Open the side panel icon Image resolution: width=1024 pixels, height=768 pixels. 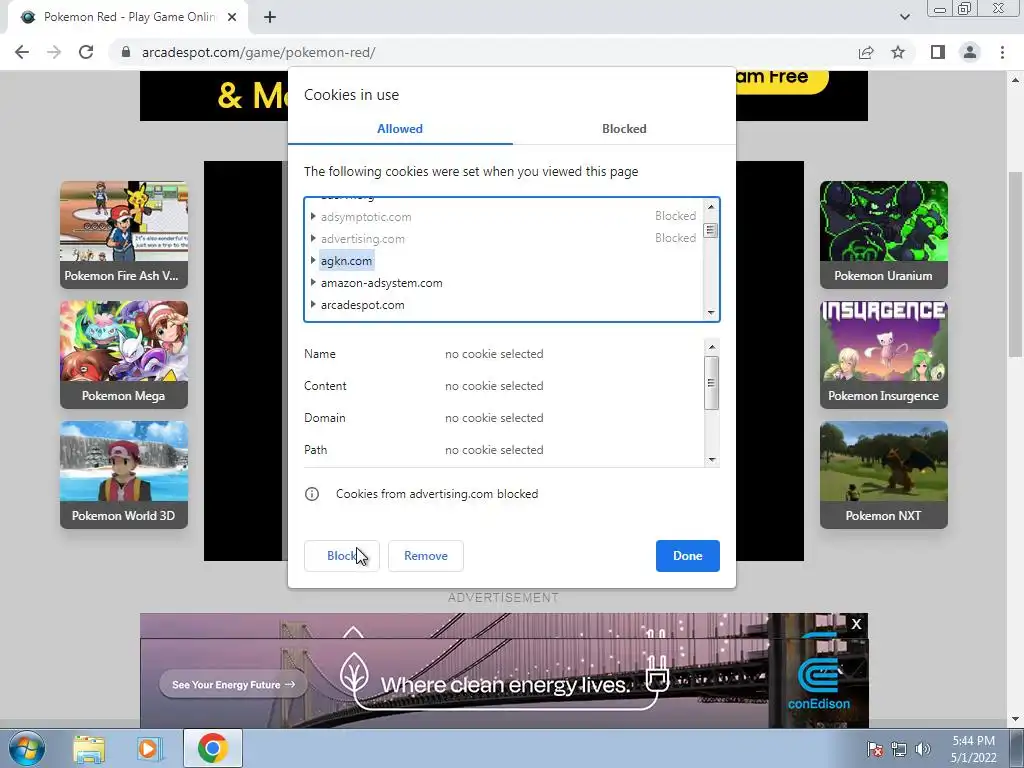click(x=938, y=52)
